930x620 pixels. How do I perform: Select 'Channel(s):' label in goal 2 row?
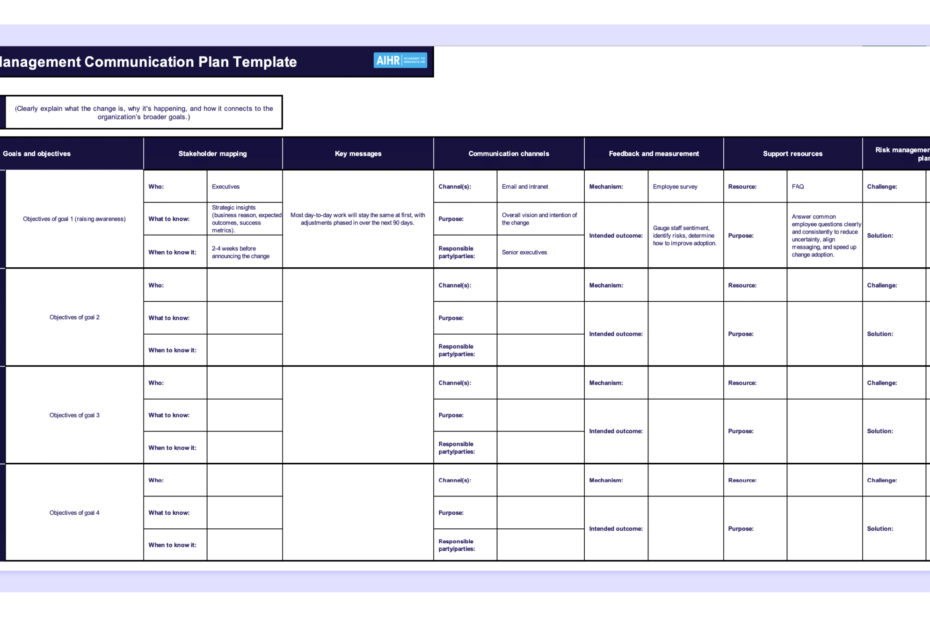click(x=454, y=285)
